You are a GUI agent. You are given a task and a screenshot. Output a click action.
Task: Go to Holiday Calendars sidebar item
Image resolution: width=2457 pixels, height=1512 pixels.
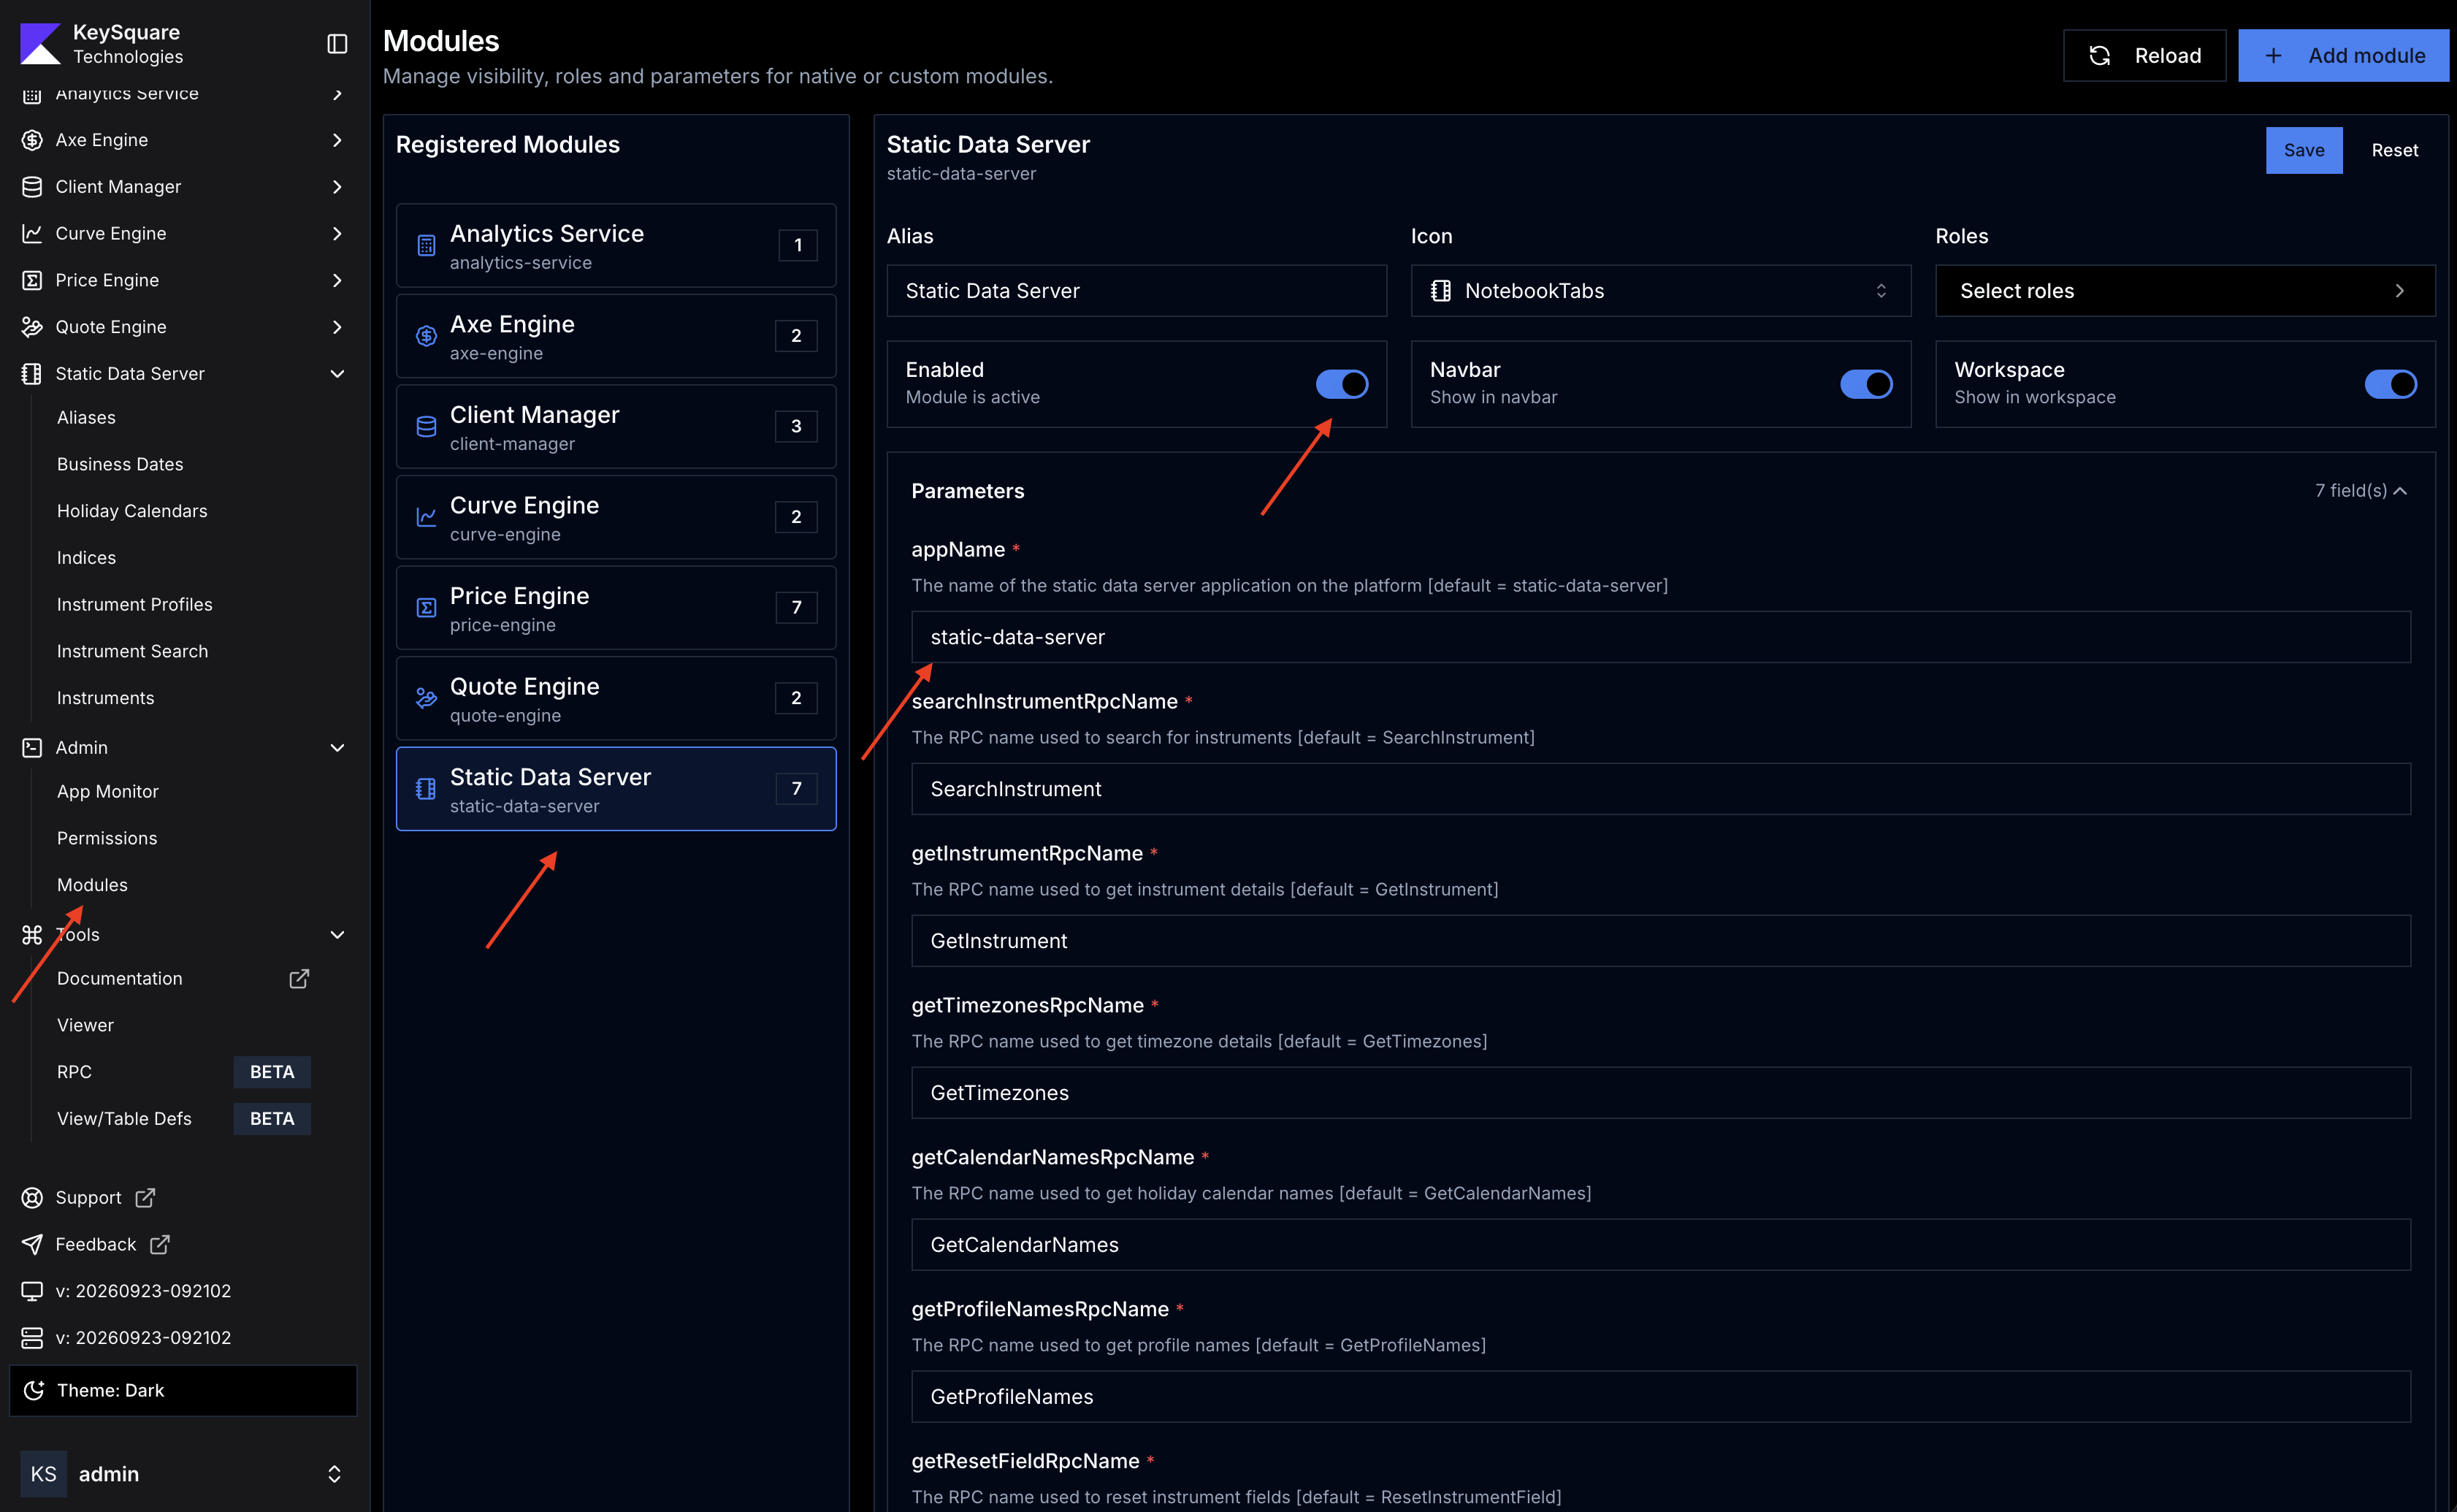pos(132,511)
